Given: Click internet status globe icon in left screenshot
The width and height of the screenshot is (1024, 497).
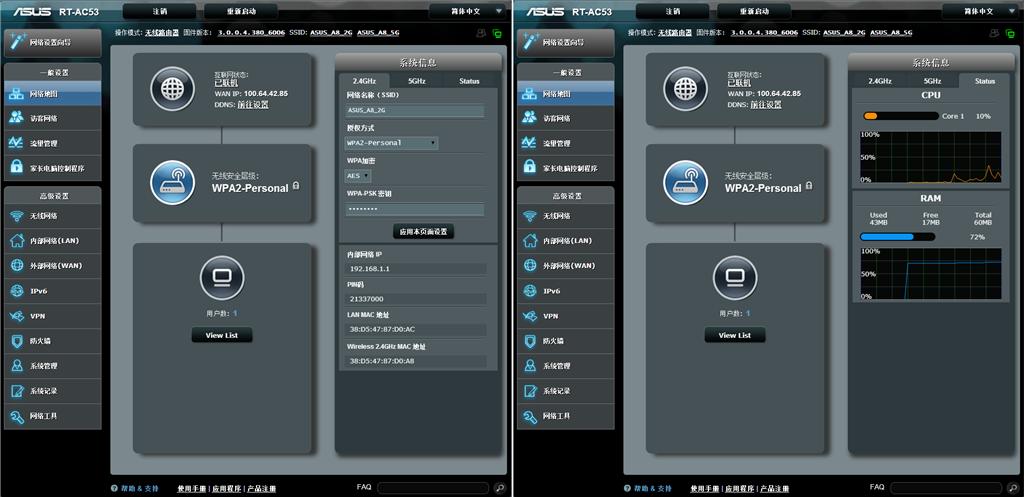Looking at the screenshot, I should coord(172,89).
